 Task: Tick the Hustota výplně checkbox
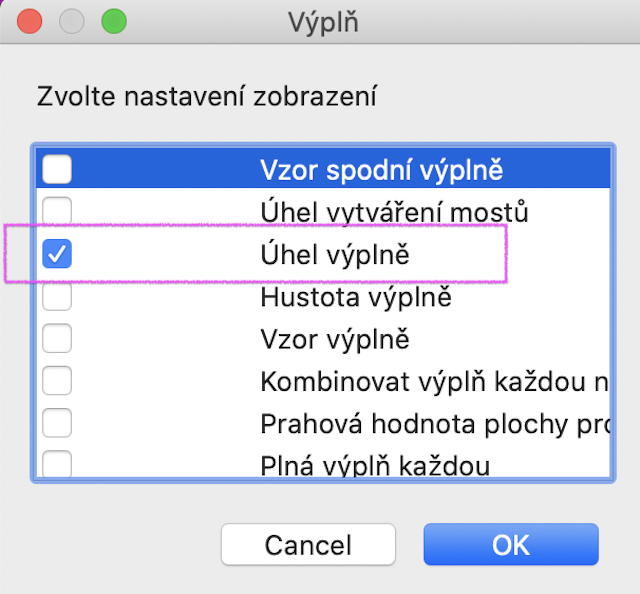tap(57, 297)
